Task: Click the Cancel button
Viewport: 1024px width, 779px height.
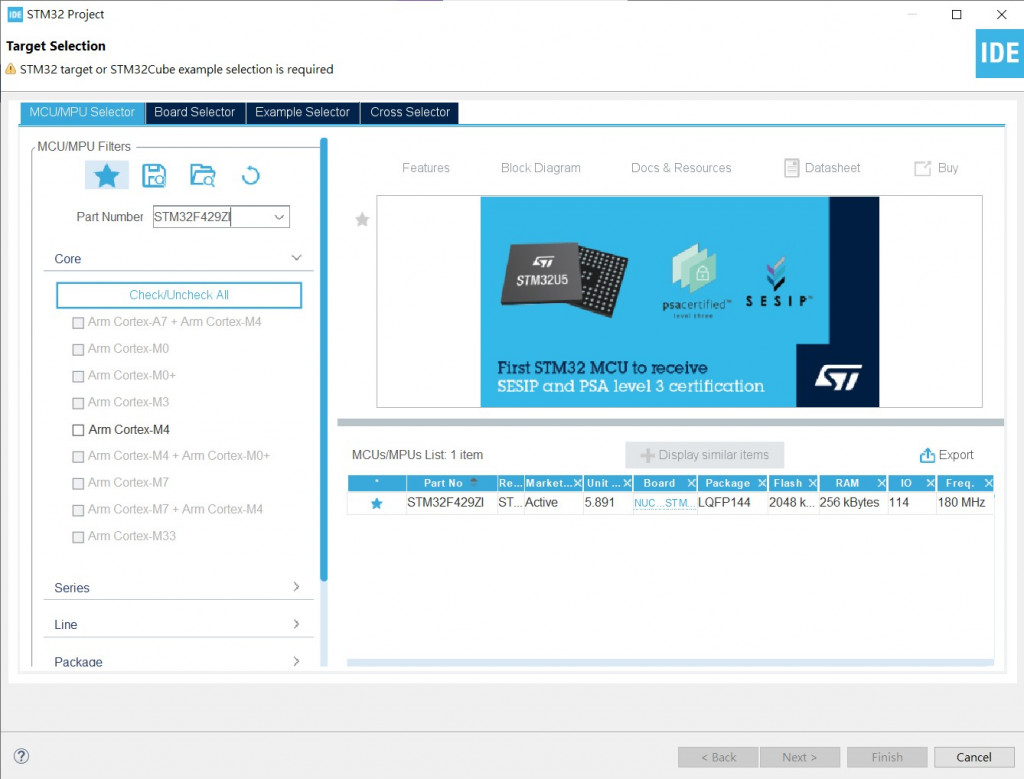Action: click(974, 757)
